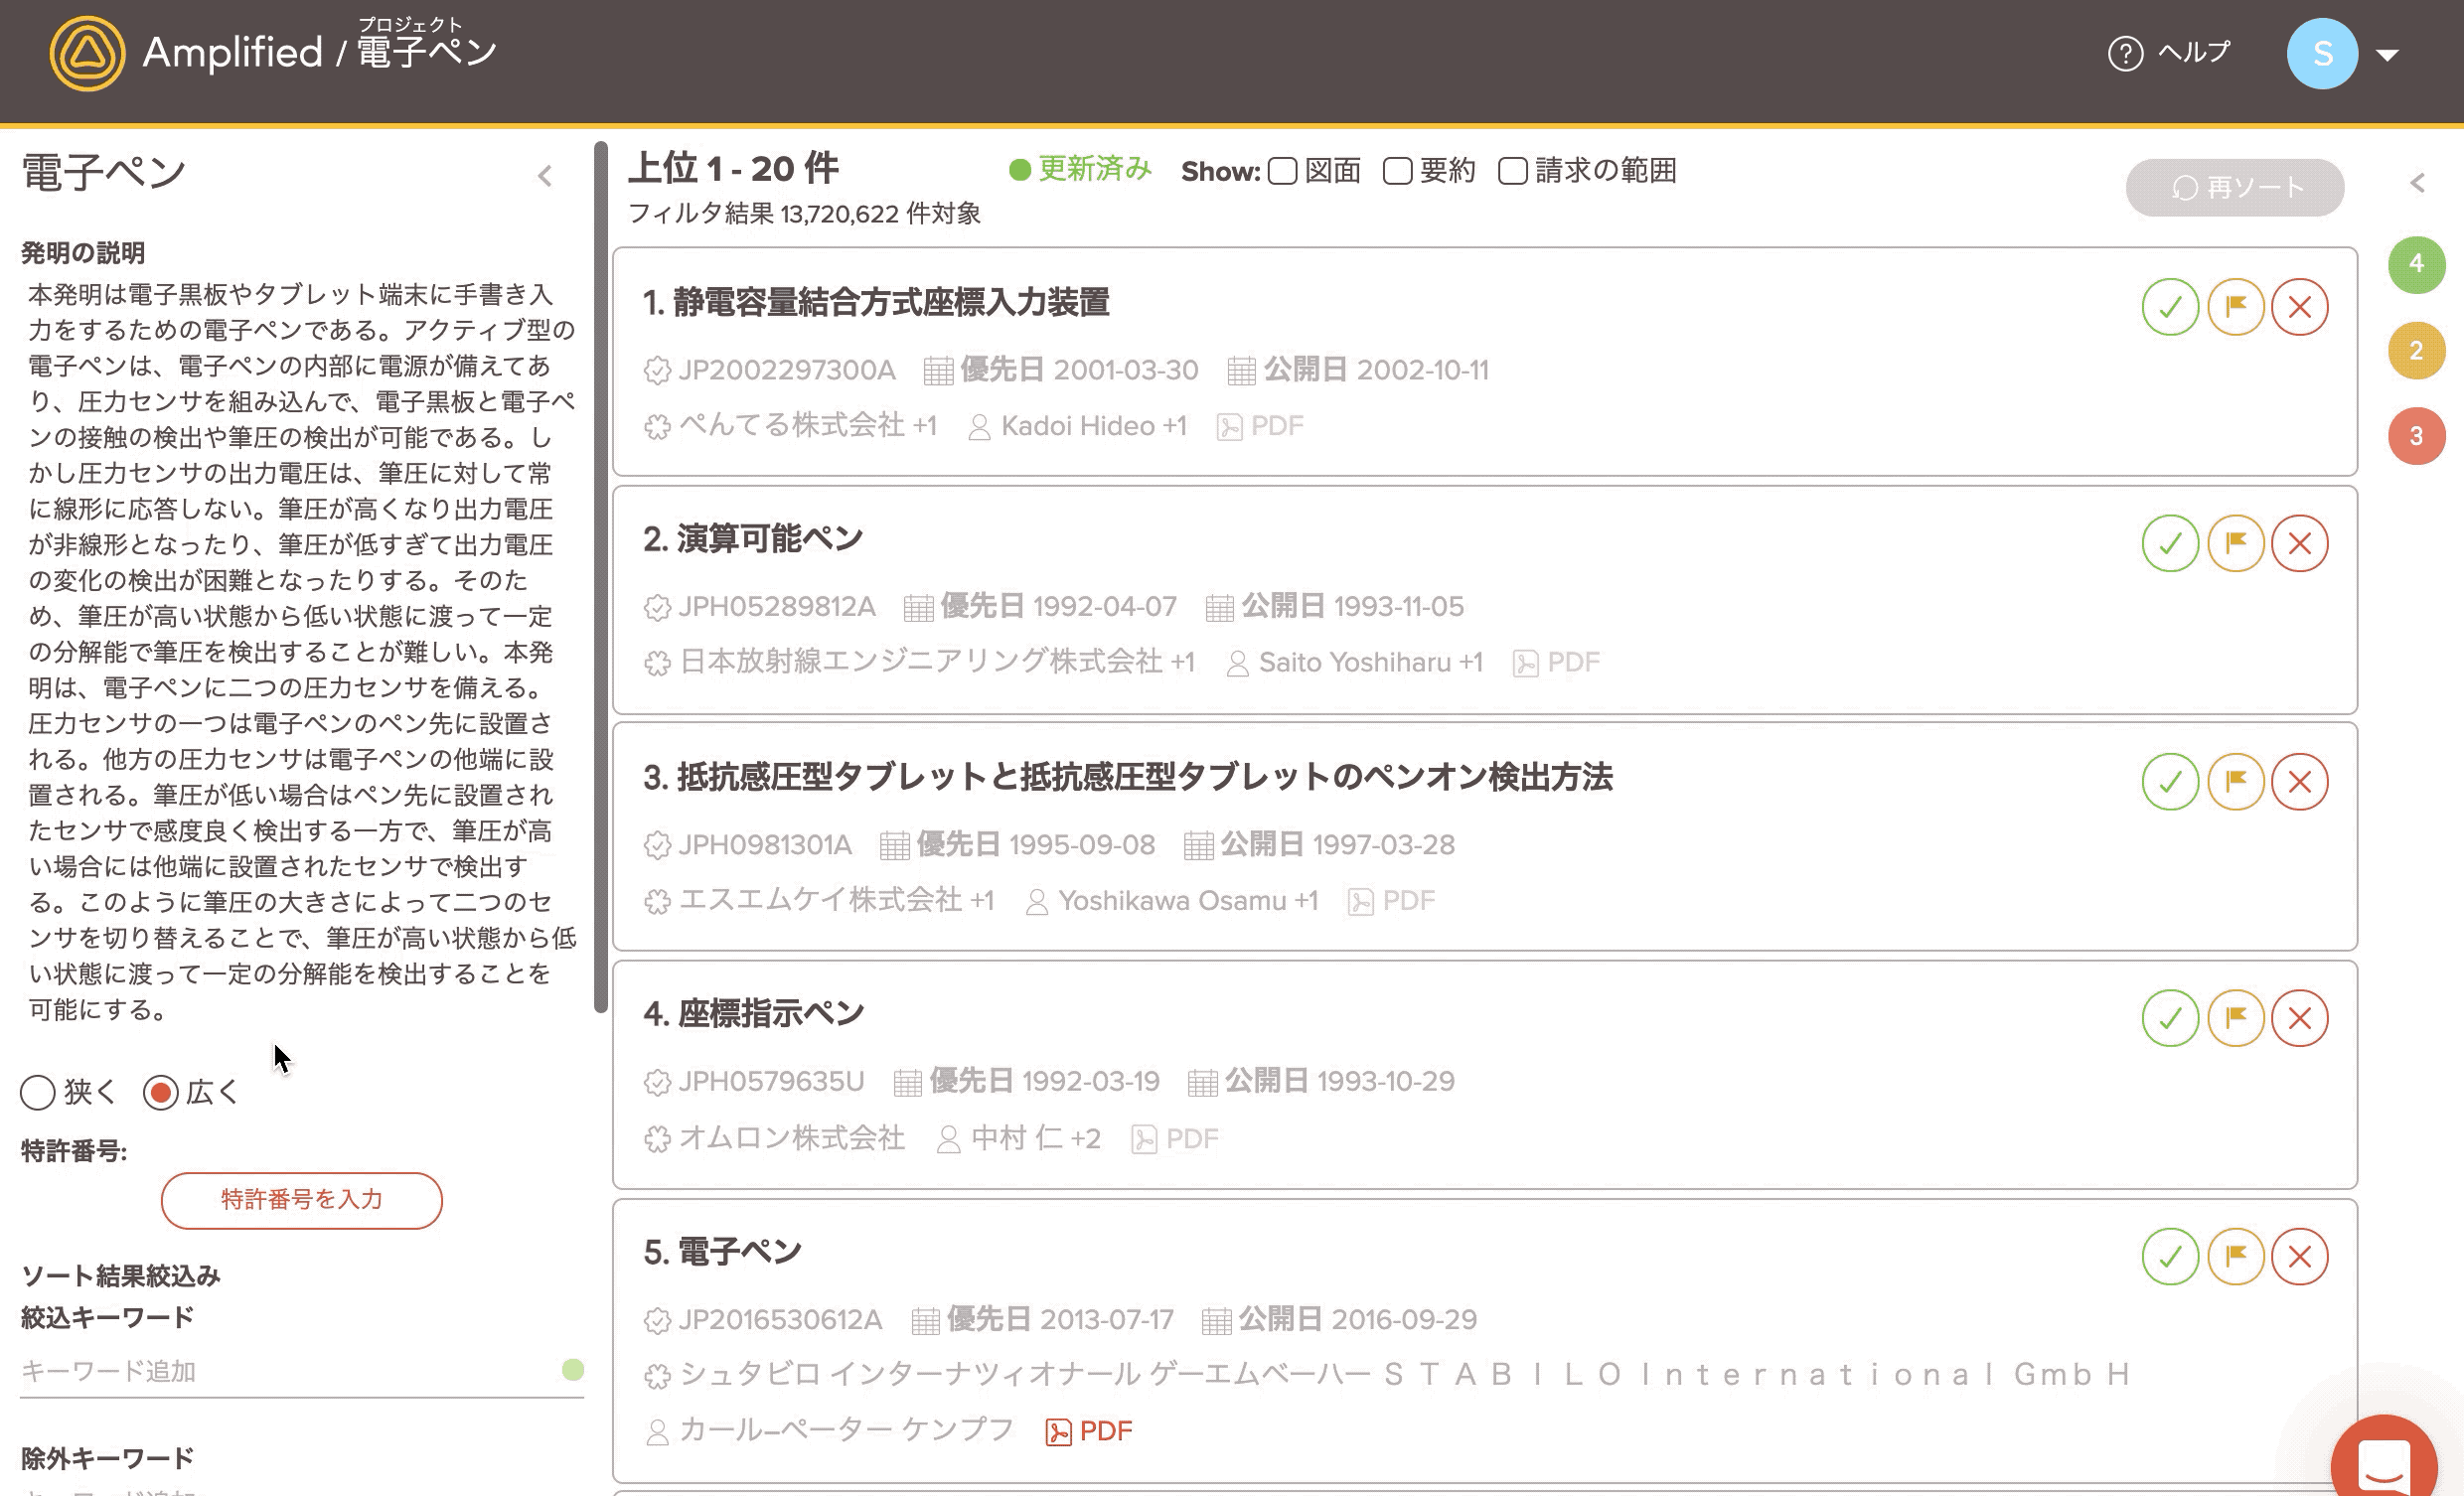Click the 特許番号を入力 button
Image resolution: width=2464 pixels, height=1496 pixels.
pyautogui.click(x=301, y=1200)
